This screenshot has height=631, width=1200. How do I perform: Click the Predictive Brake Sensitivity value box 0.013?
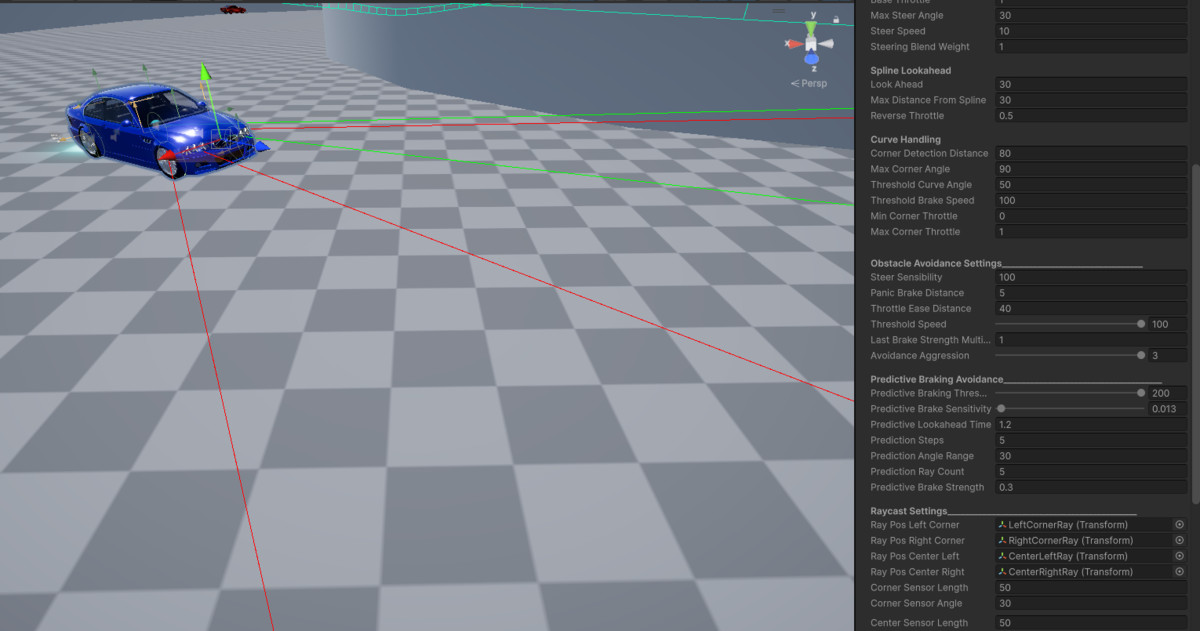tap(1168, 409)
